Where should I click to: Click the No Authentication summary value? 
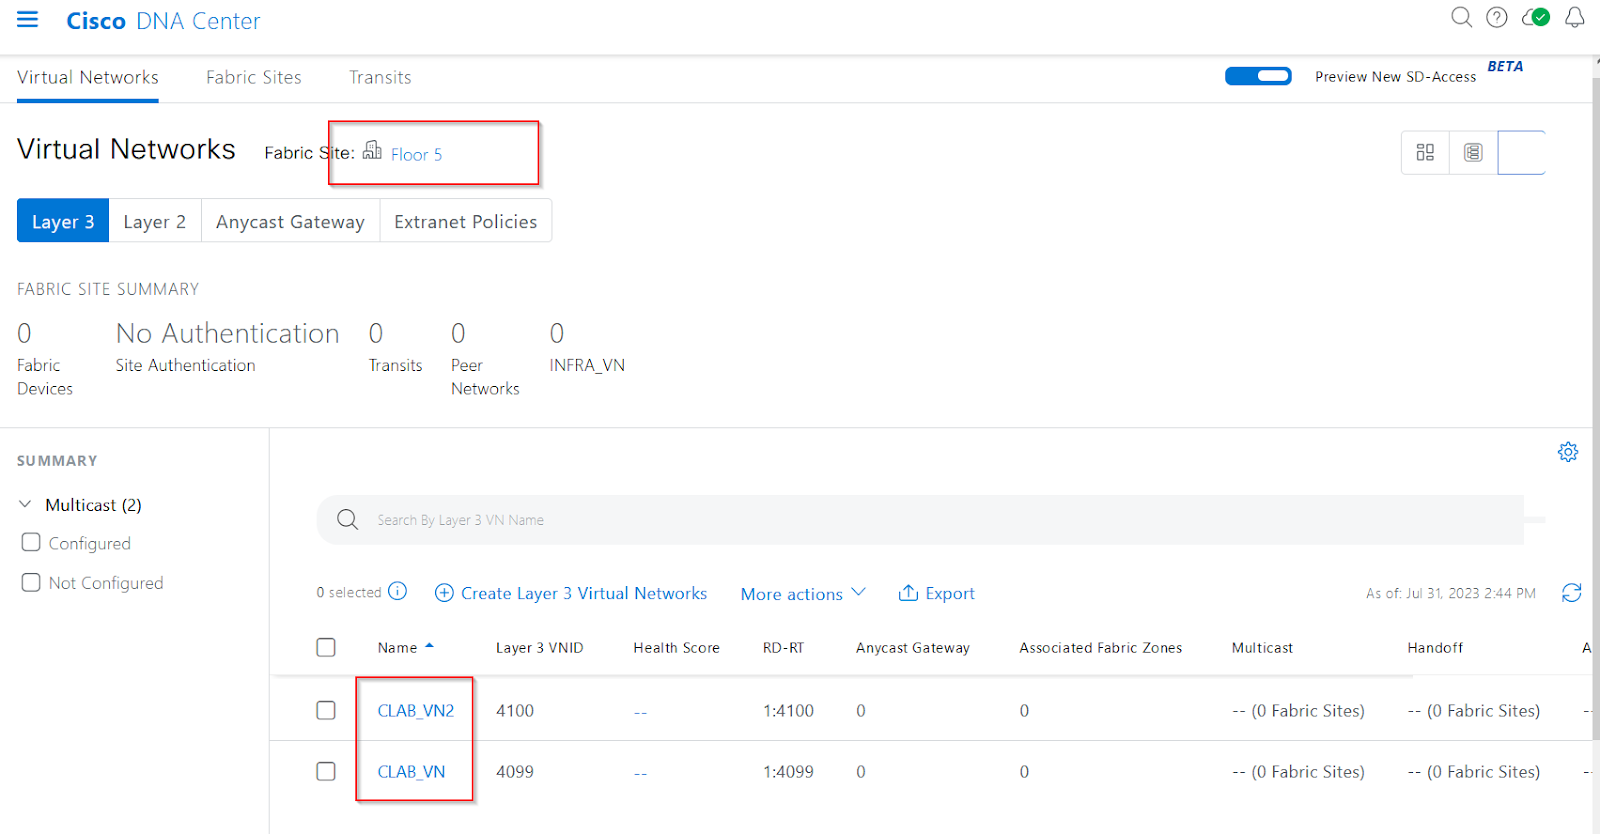click(228, 332)
